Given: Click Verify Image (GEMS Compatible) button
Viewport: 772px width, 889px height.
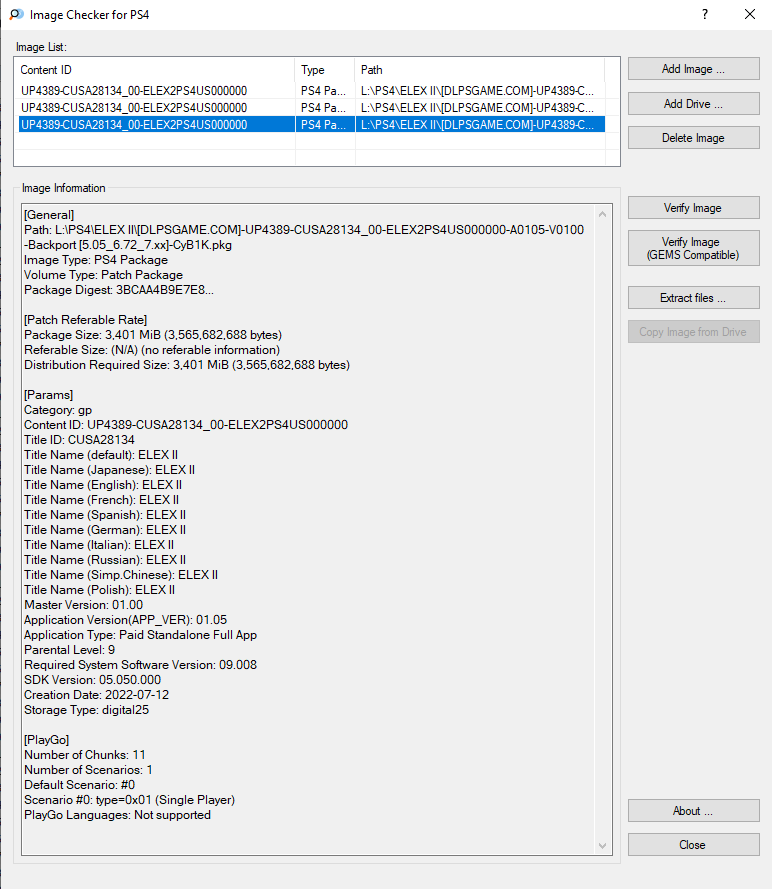Looking at the screenshot, I should coord(693,248).
